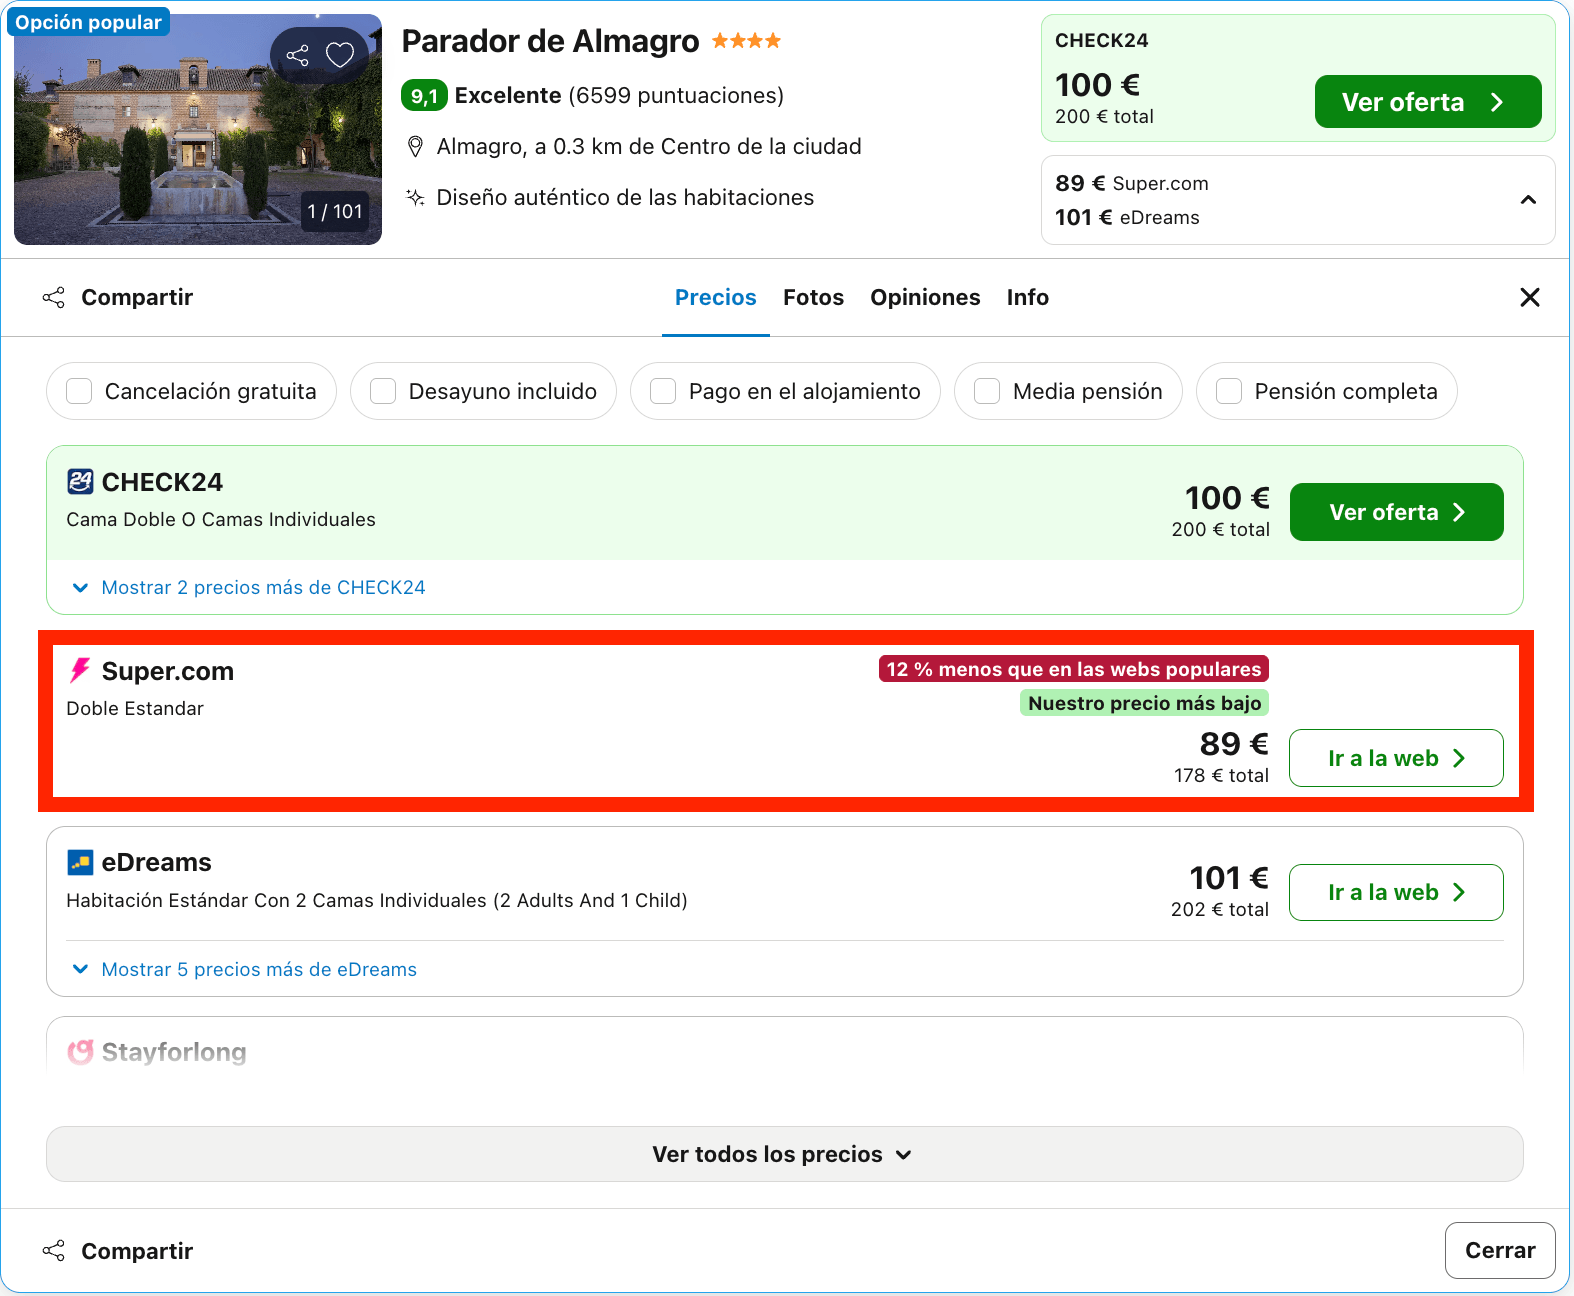Click the Doble Estandar room text
This screenshot has width=1574, height=1296.
pyautogui.click(x=135, y=708)
